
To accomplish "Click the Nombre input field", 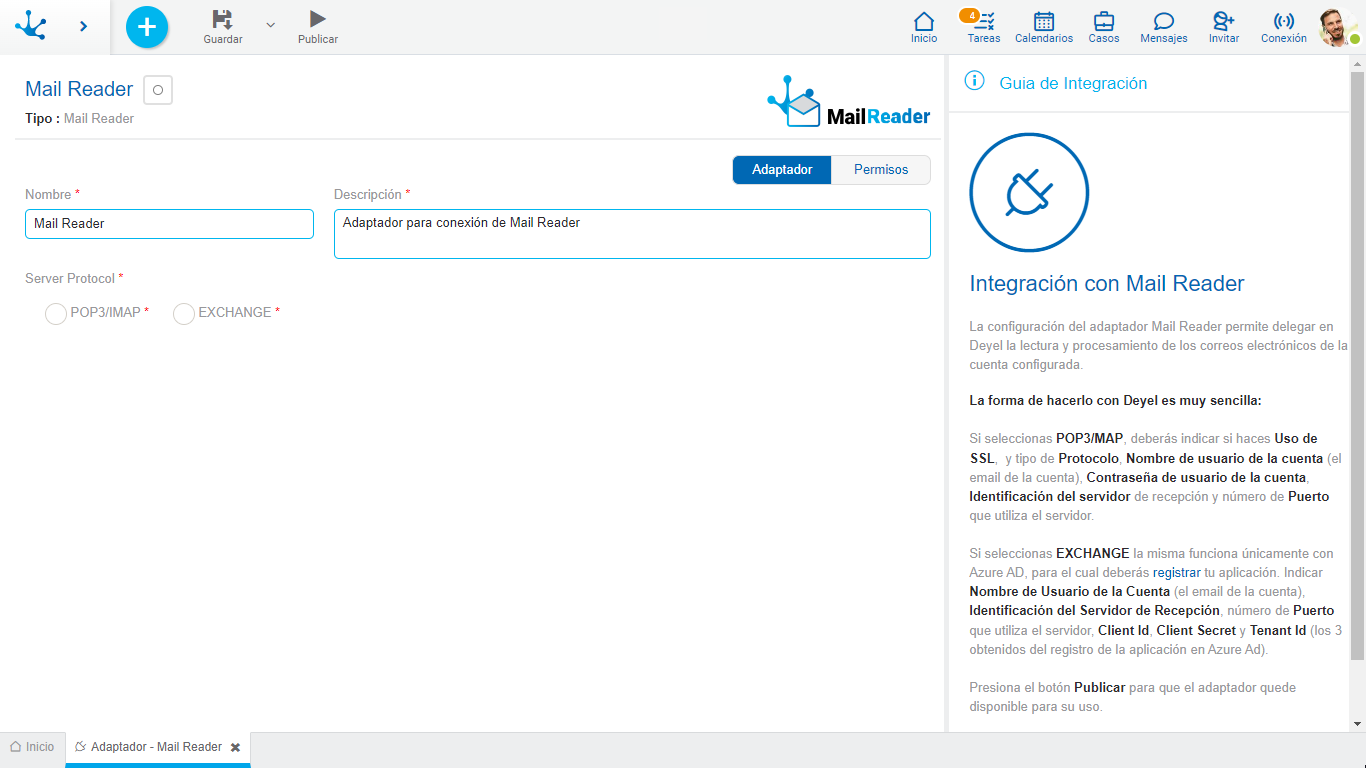I will click(169, 224).
